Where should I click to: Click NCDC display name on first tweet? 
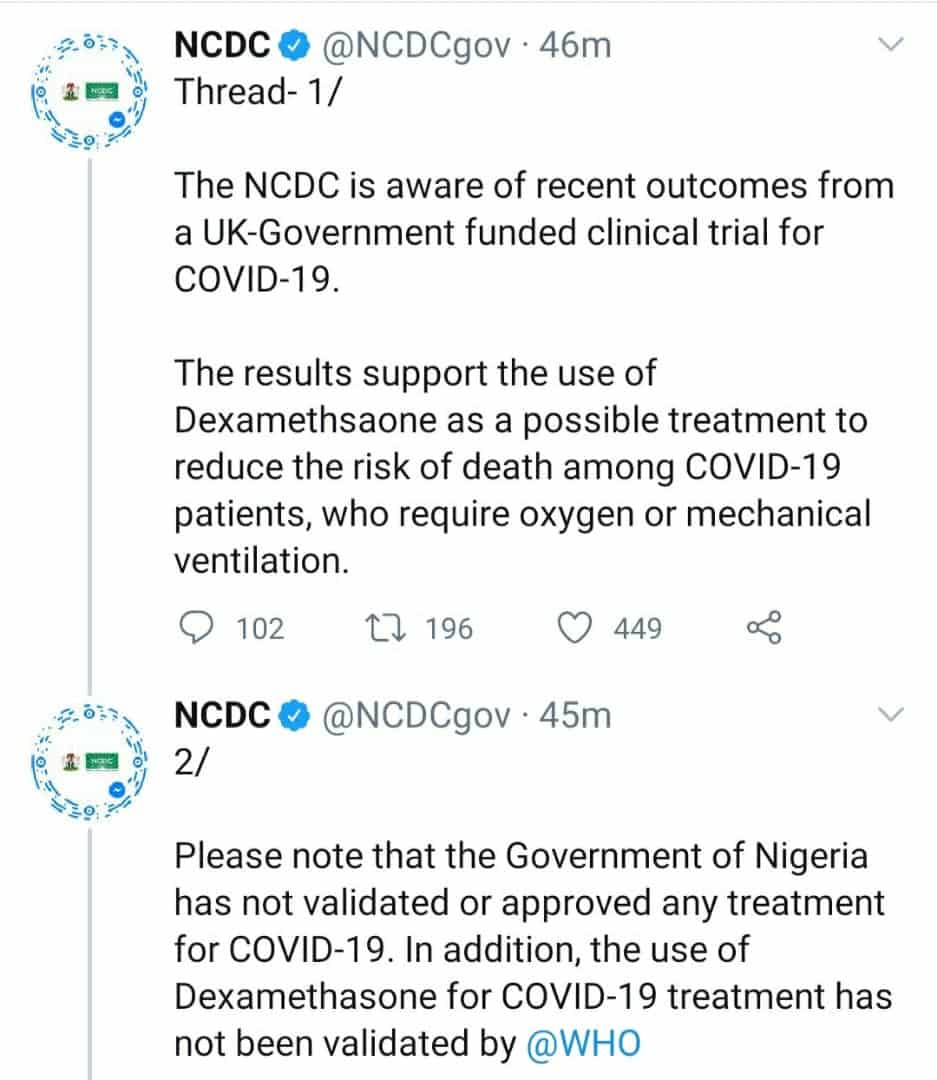223,45
